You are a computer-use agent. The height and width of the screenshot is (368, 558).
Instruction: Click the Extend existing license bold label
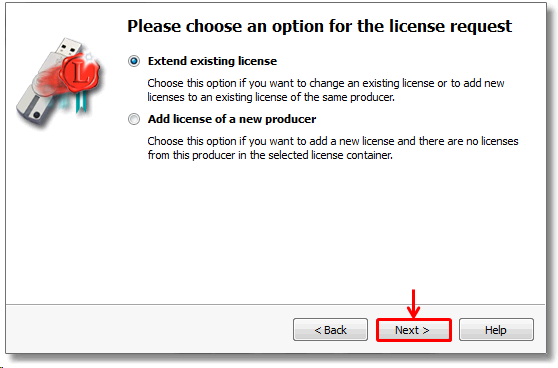[212, 61]
